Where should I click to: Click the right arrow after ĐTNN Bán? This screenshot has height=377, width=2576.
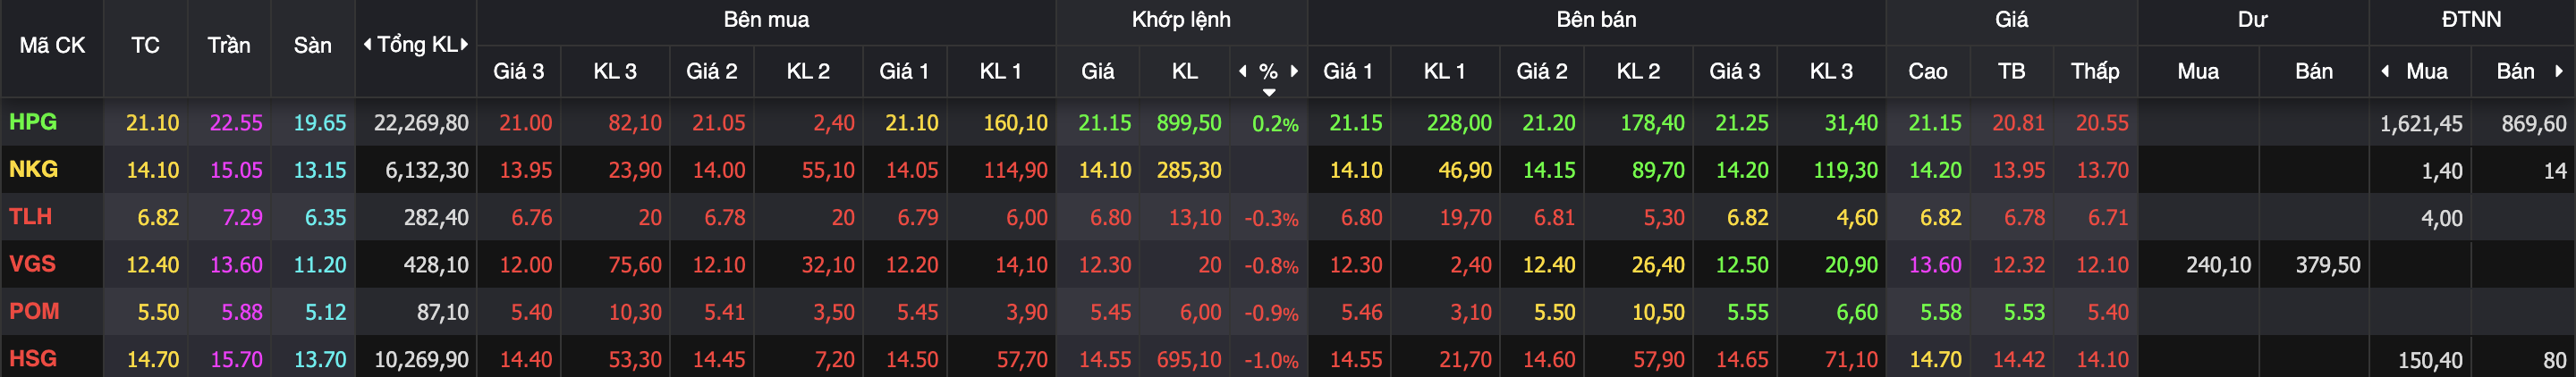coord(2559,71)
